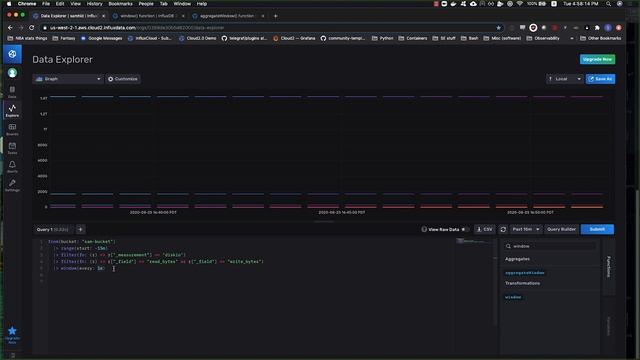The height and width of the screenshot is (360, 640).
Task: Click the Save As button
Action: point(600,79)
